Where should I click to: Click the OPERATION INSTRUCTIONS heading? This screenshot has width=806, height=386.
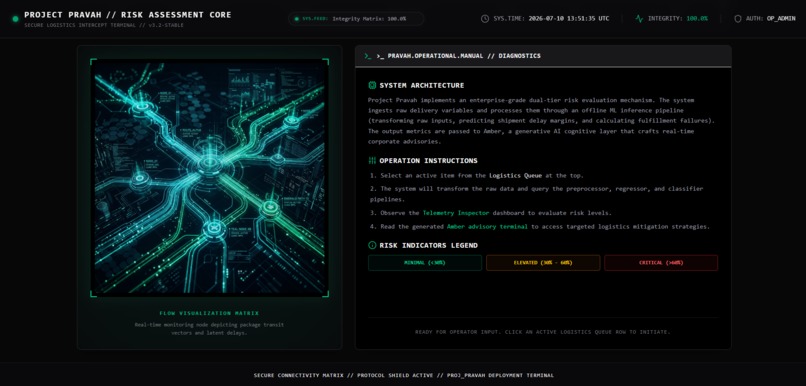click(428, 160)
